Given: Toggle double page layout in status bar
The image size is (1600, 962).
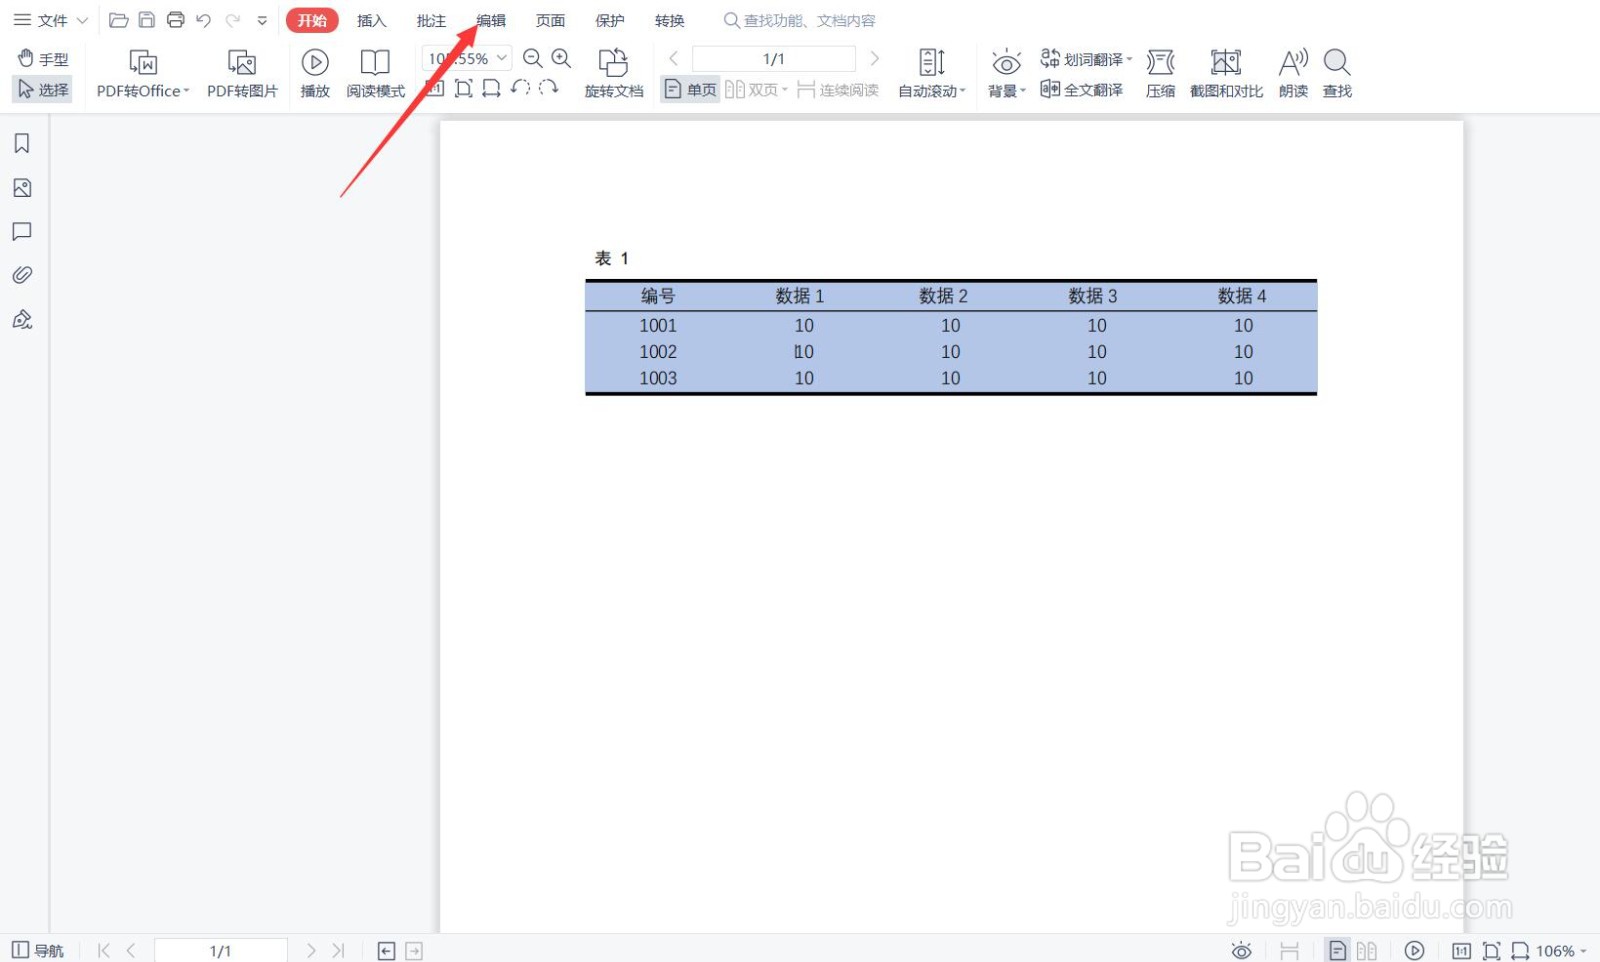Looking at the screenshot, I should point(1367,950).
